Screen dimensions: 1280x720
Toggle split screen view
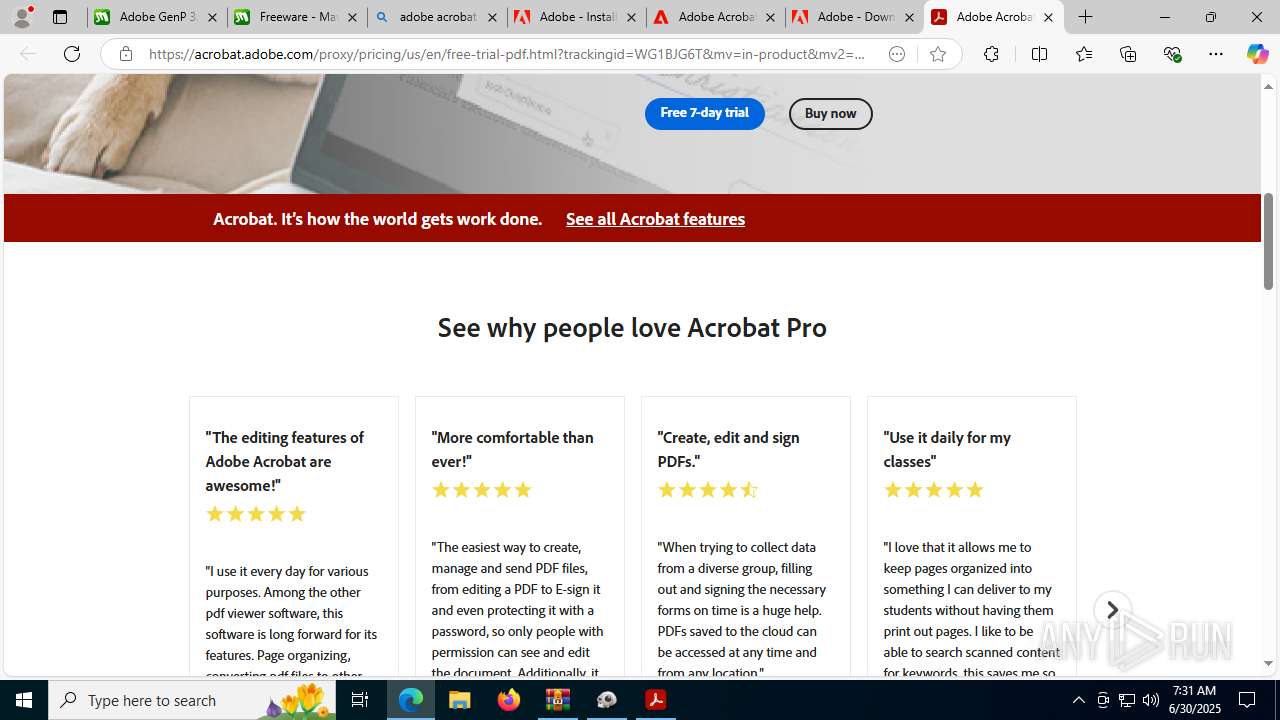1039,54
